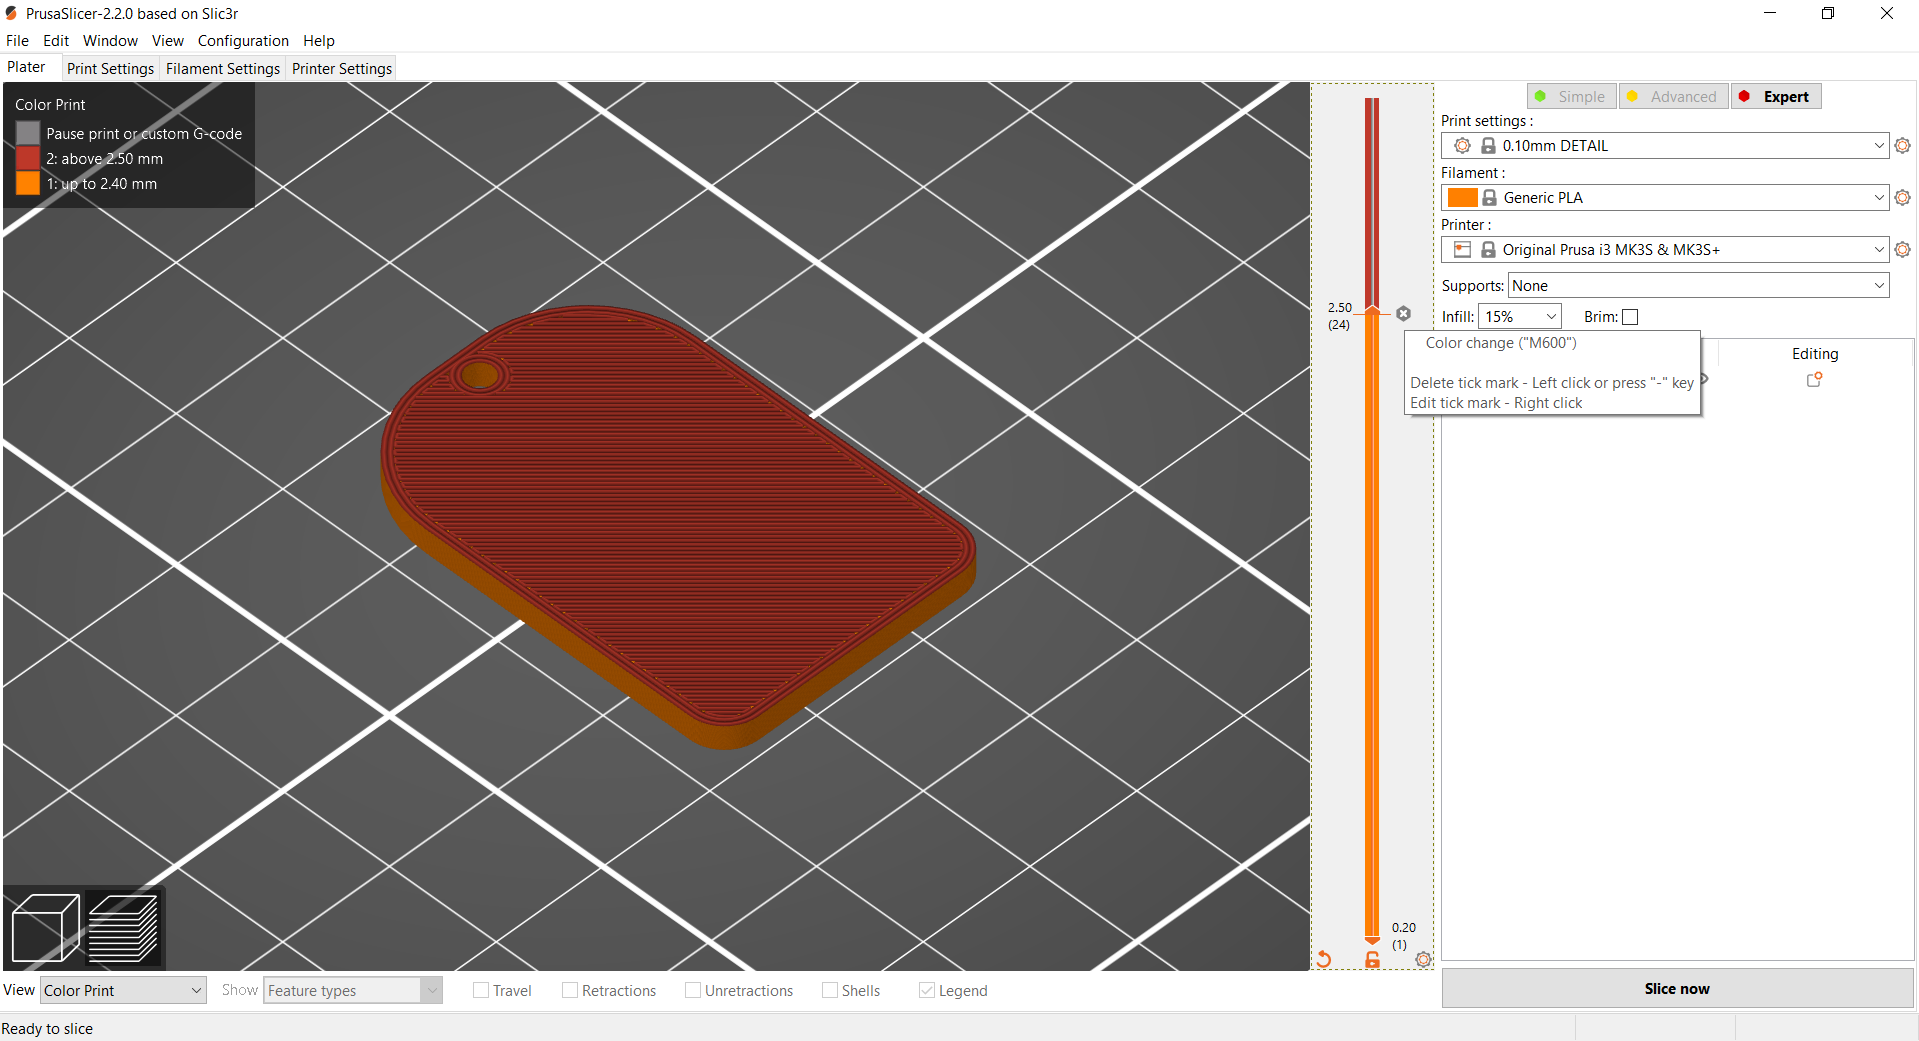Click orange legend swatch for up to 2.40 mm
1919x1041 pixels.
coord(28,183)
